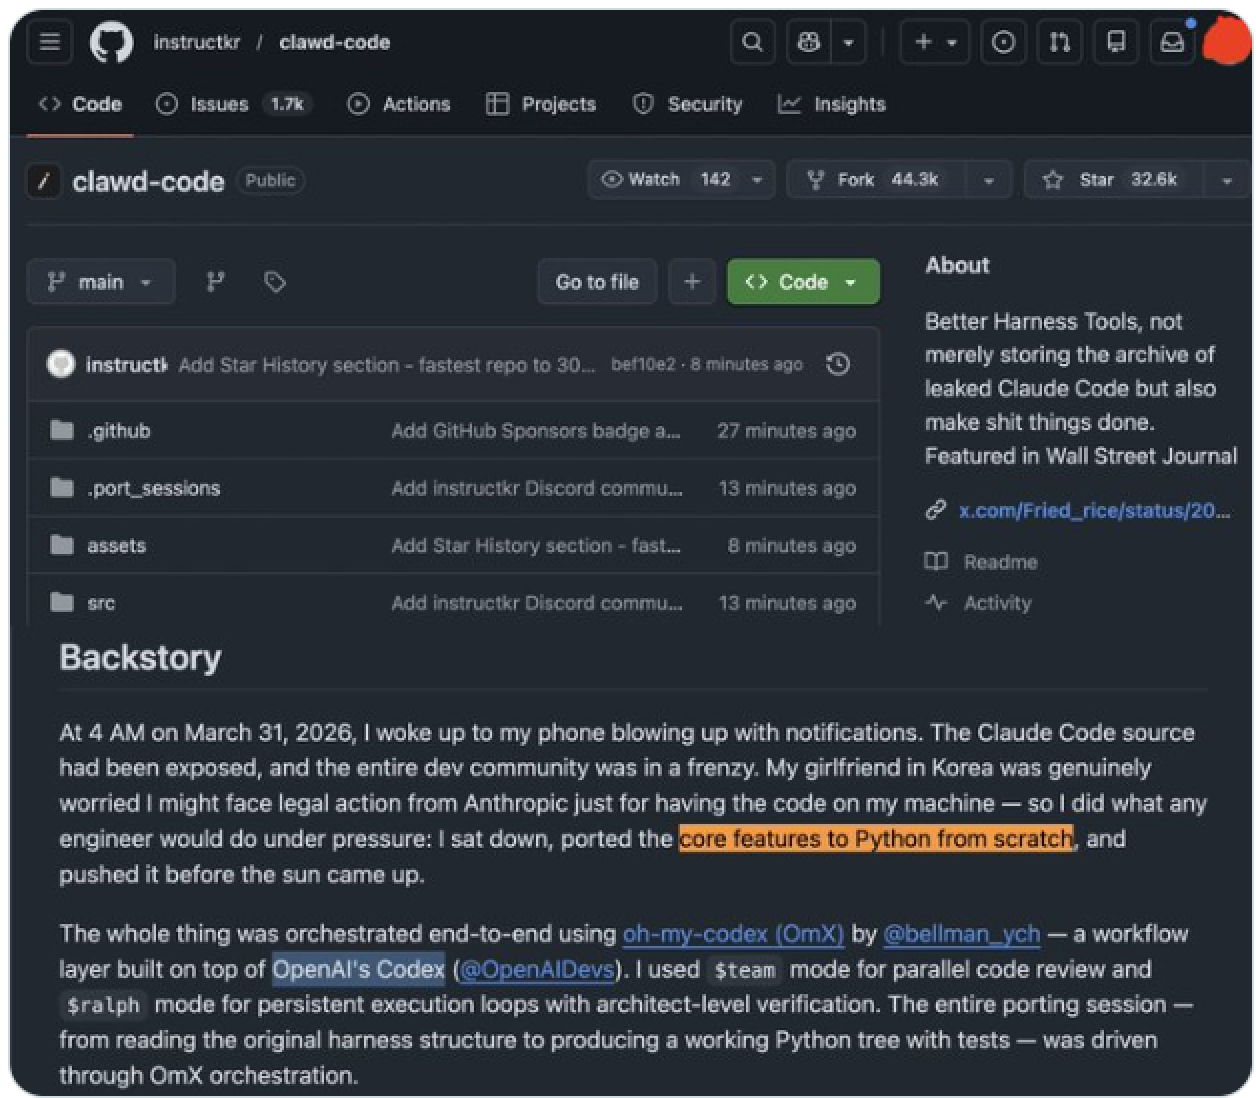
Task: Jump to the Readme link in About
Action: [1000, 562]
